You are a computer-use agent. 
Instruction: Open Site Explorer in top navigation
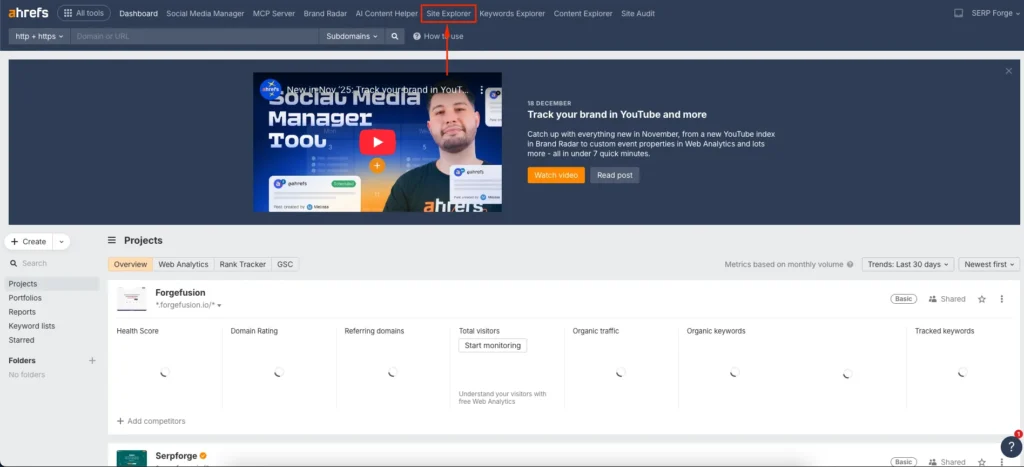(x=448, y=14)
